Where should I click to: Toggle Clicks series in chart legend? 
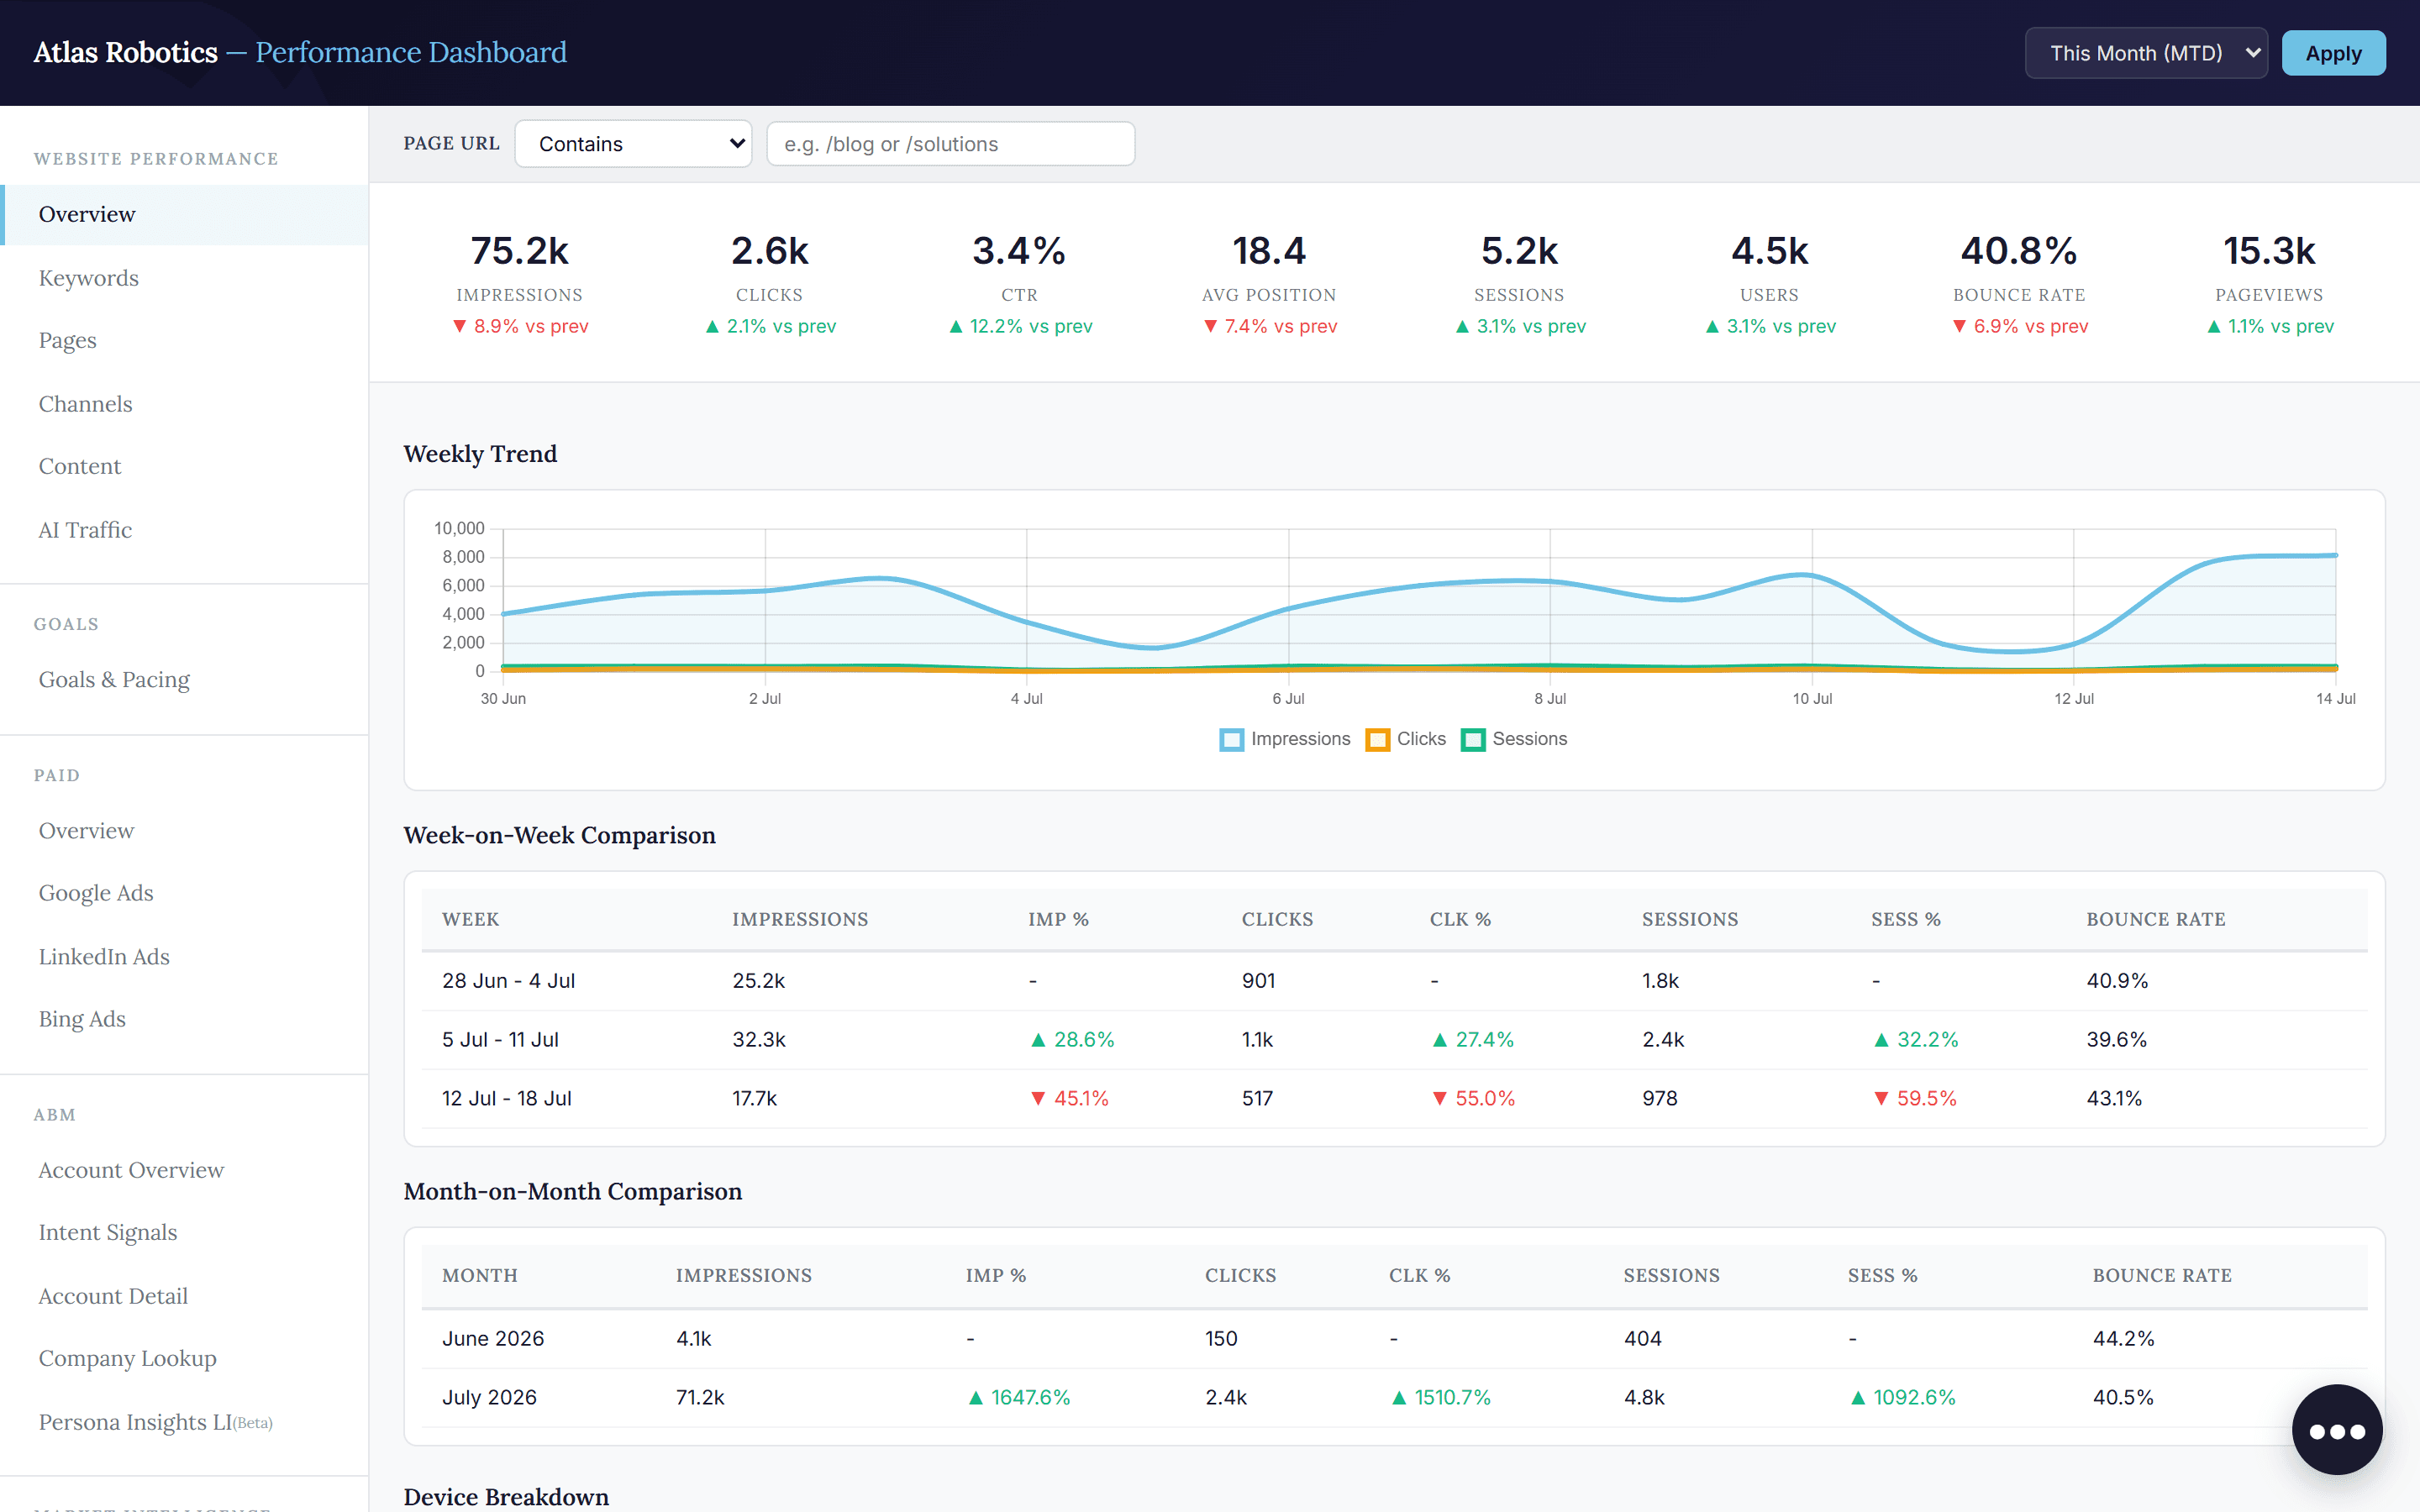tap(1406, 739)
